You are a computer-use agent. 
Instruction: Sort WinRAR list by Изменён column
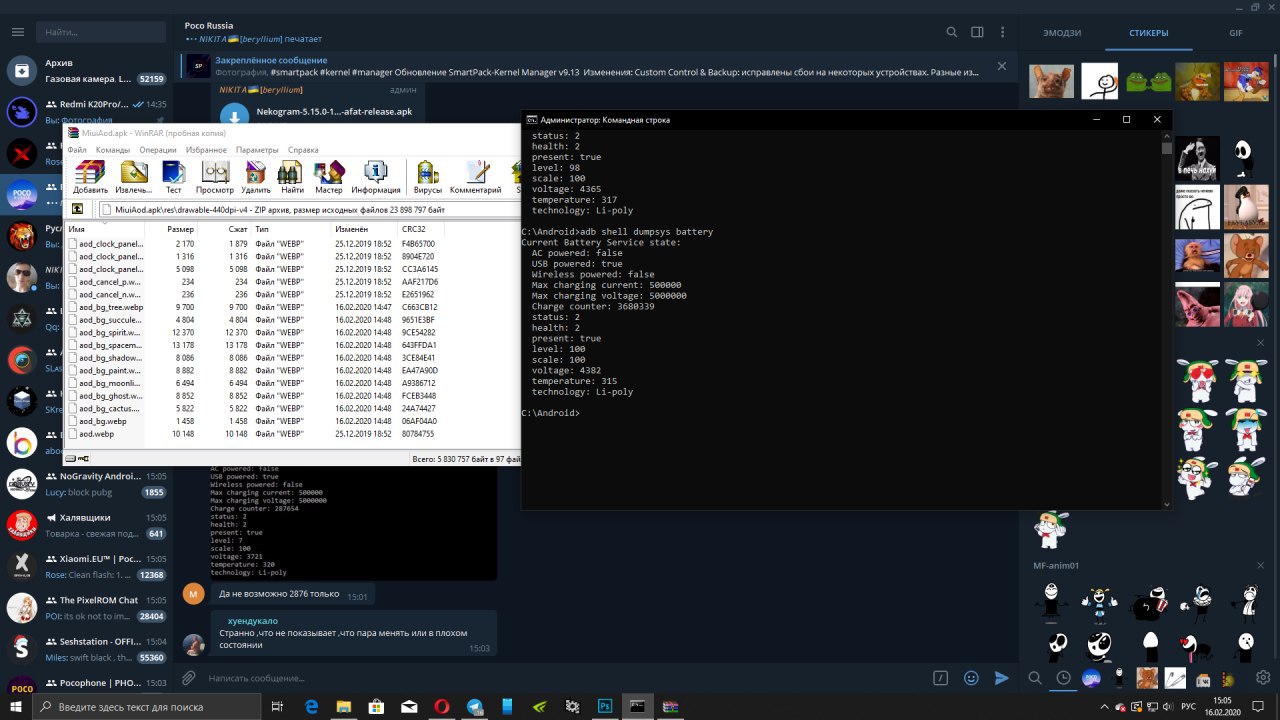364,229
